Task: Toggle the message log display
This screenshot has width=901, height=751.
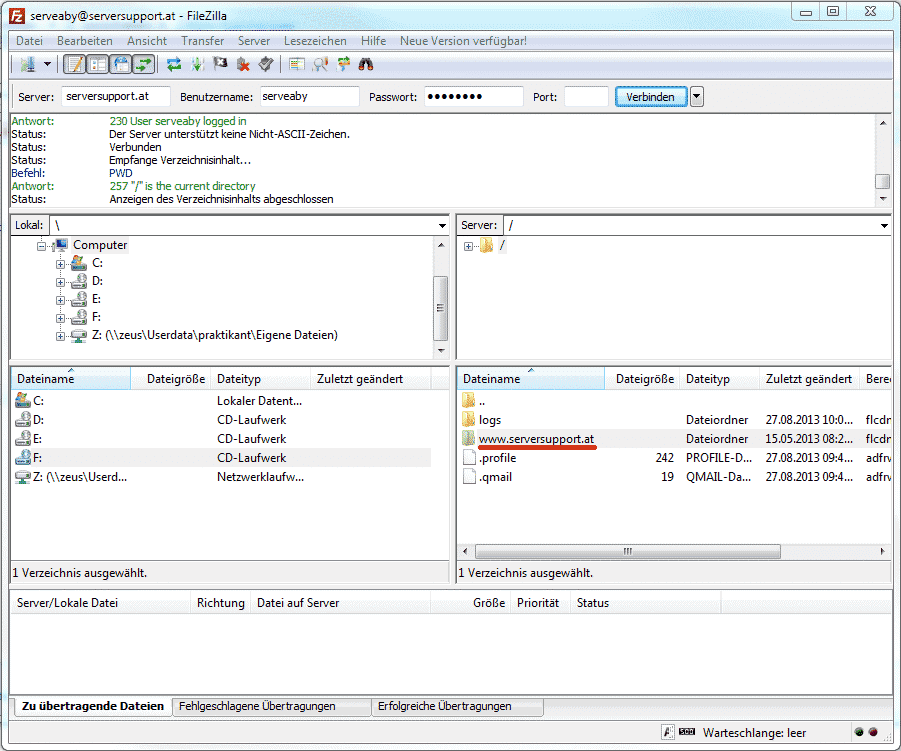Action: click(74, 64)
